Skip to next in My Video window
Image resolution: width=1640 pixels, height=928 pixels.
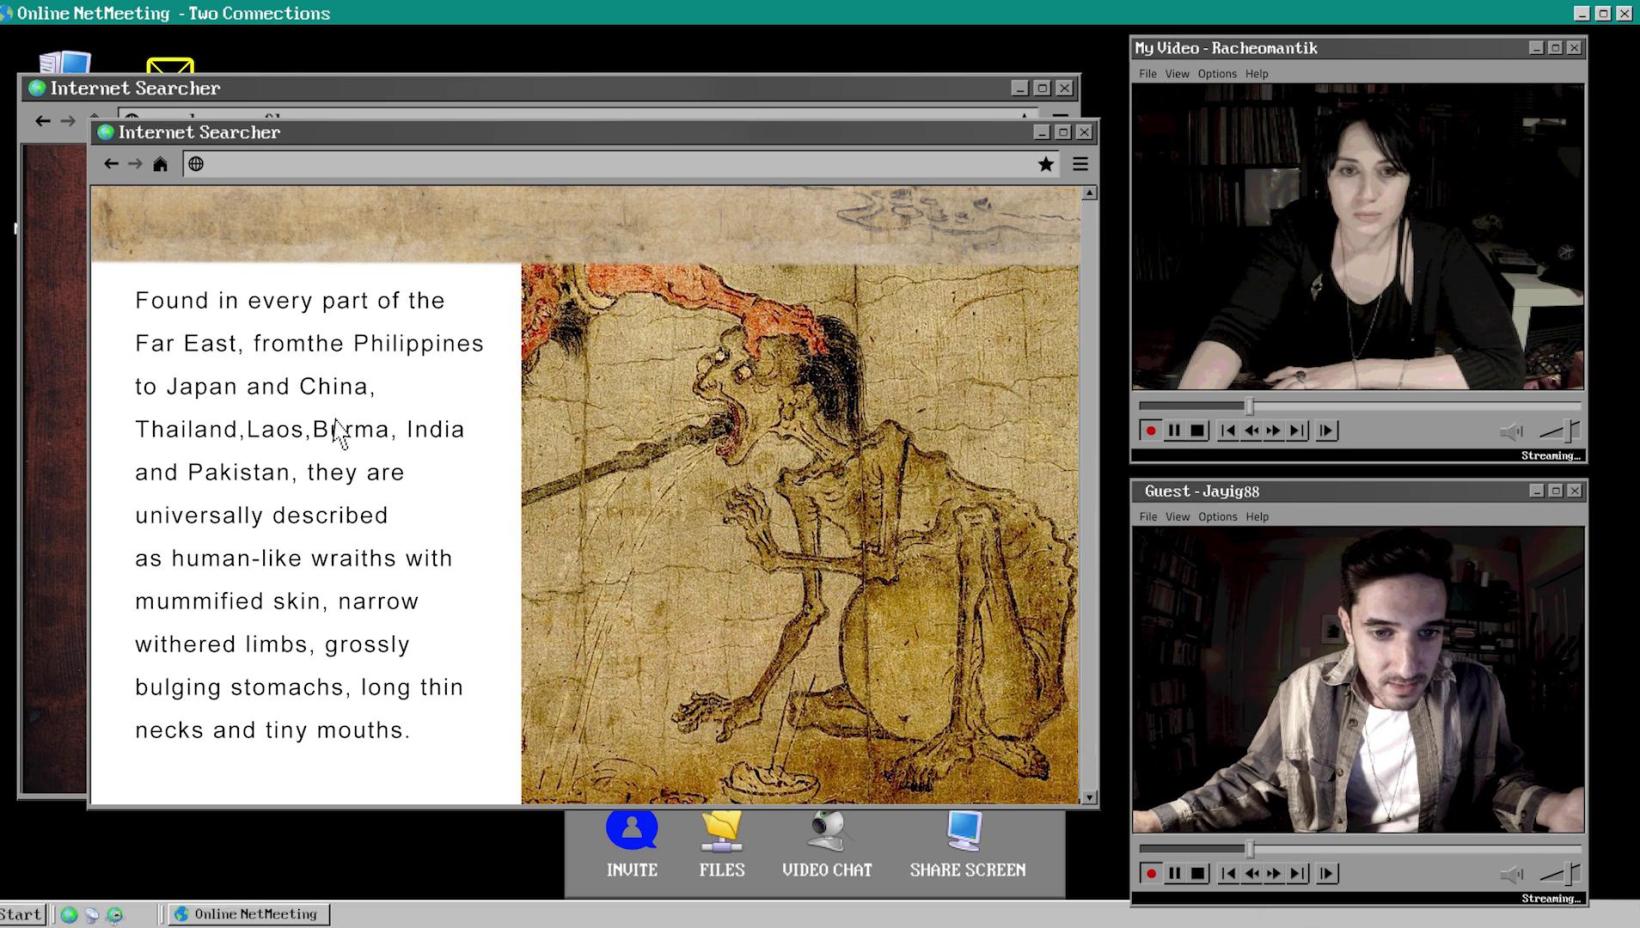[1297, 431]
